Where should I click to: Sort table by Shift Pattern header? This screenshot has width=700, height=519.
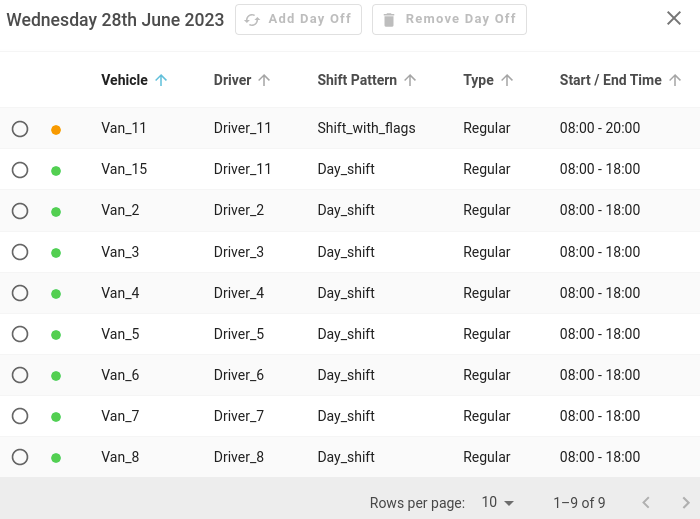coord(357,80)
